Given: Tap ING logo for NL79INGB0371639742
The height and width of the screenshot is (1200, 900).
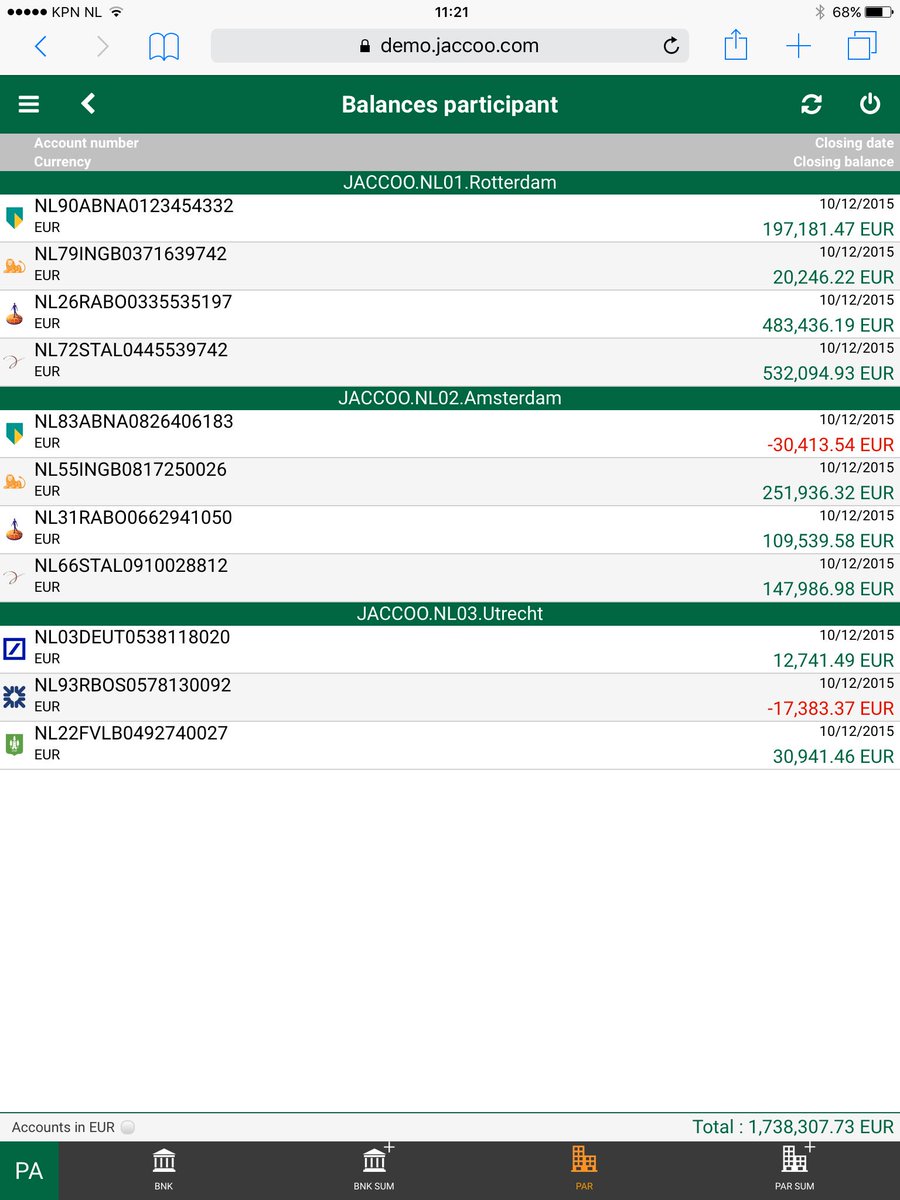Looking at the screenshot, I should coord(14,265).
